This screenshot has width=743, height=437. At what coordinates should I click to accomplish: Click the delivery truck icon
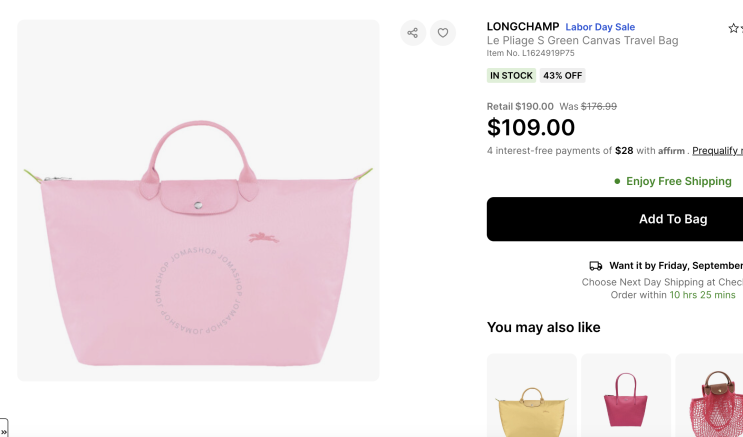point(596,266)
